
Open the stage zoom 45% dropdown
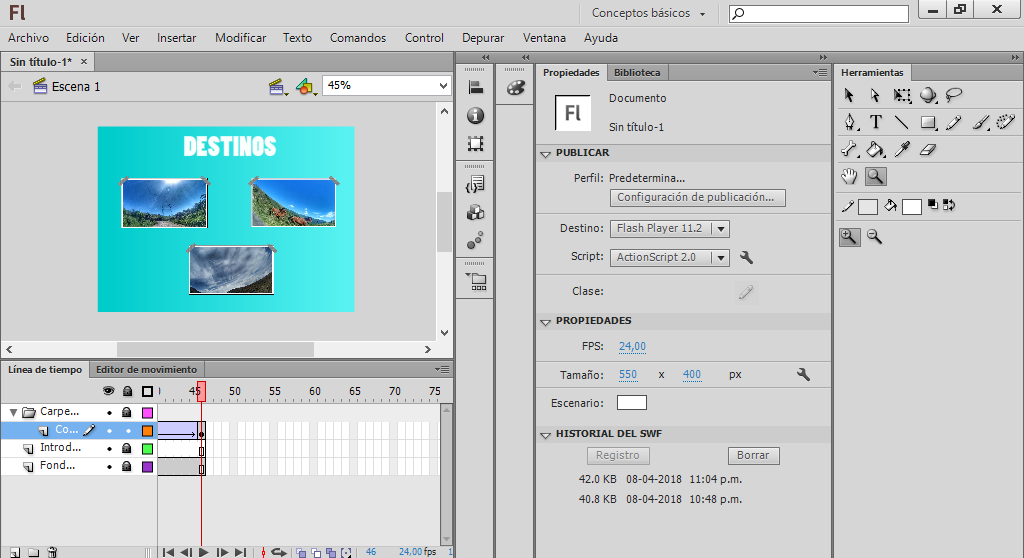pos(444,86)
